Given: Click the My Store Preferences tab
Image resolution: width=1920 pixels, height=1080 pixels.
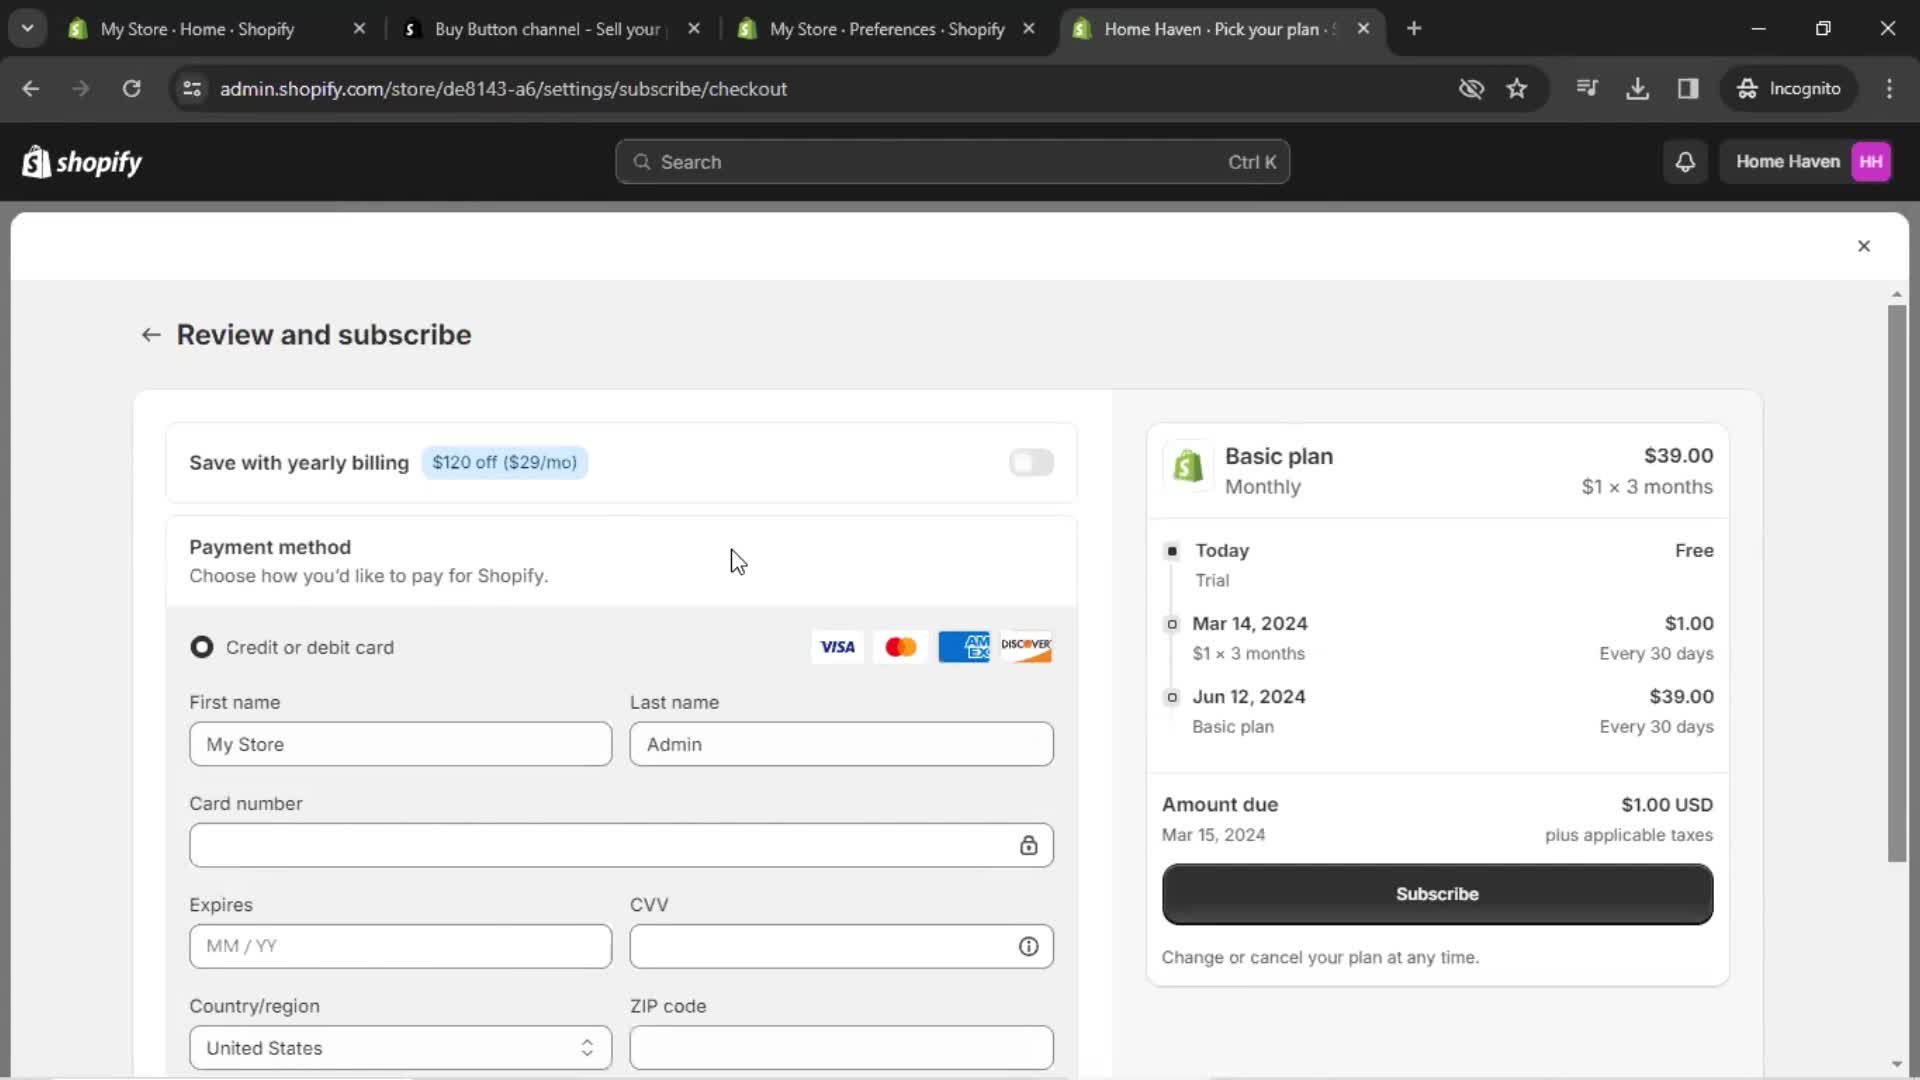Looking at the screenshot, I should pos(884,29).
